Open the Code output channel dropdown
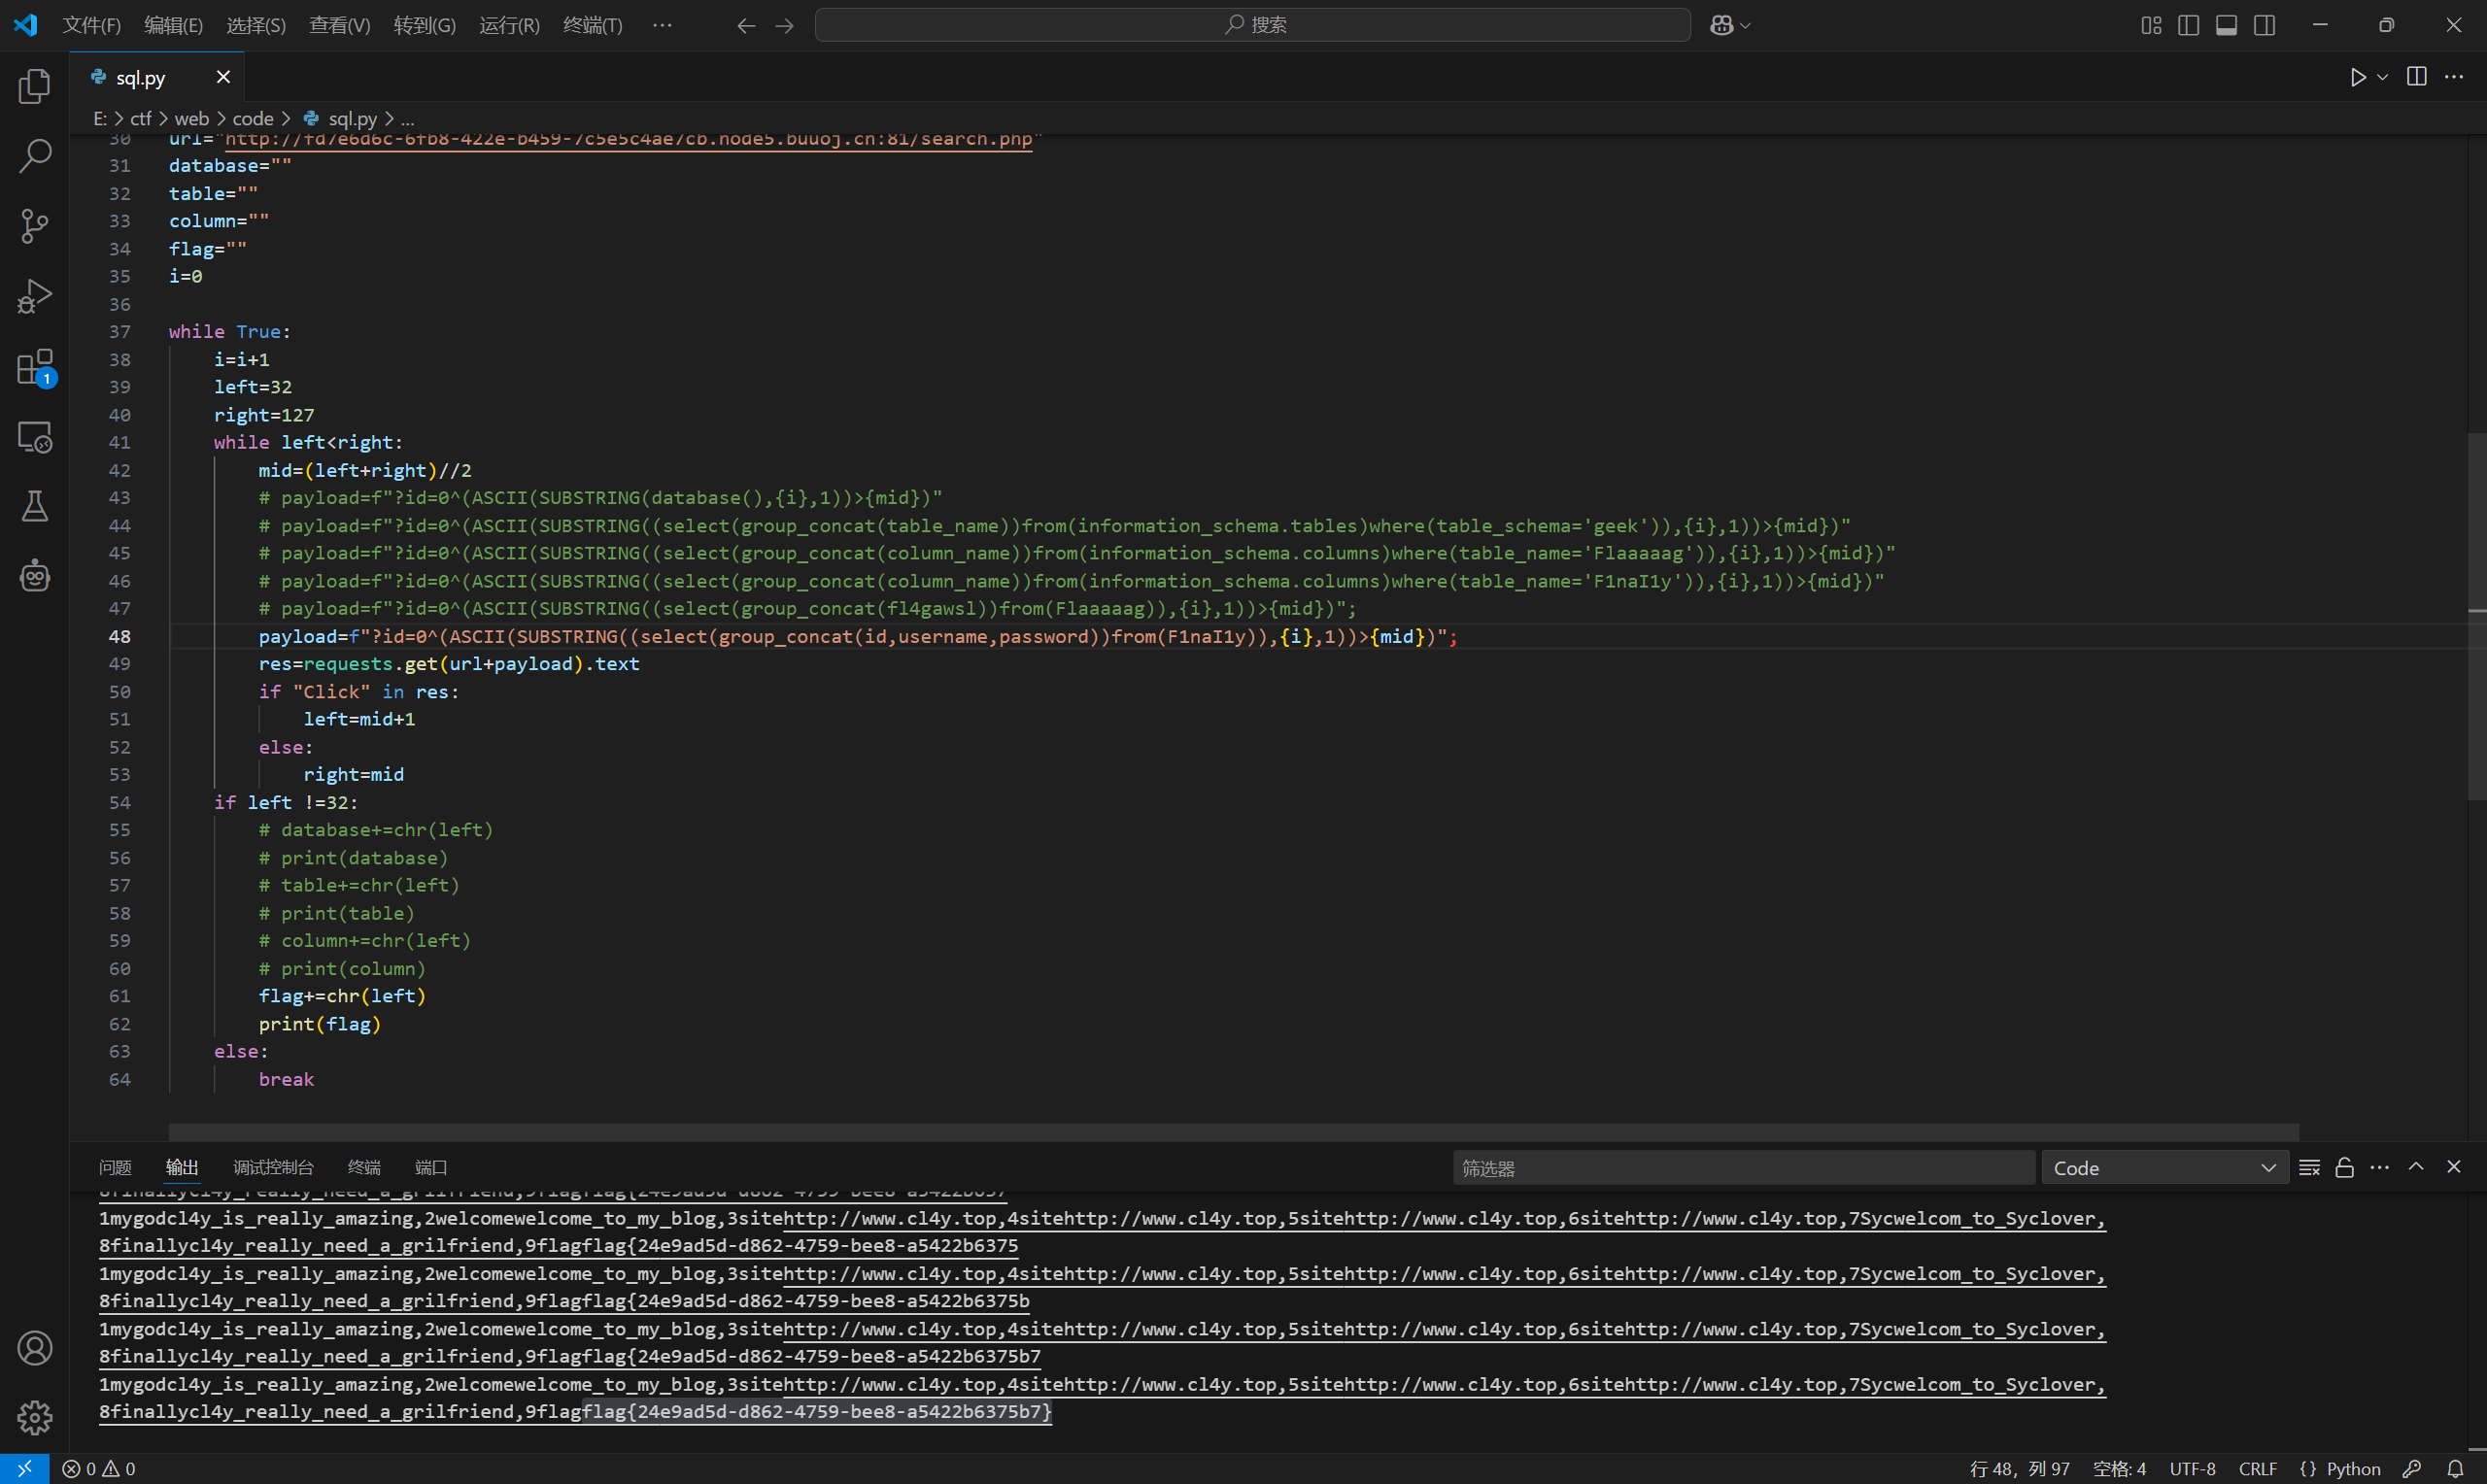2487x1484 pixels. click(x=2164, y=1168)
